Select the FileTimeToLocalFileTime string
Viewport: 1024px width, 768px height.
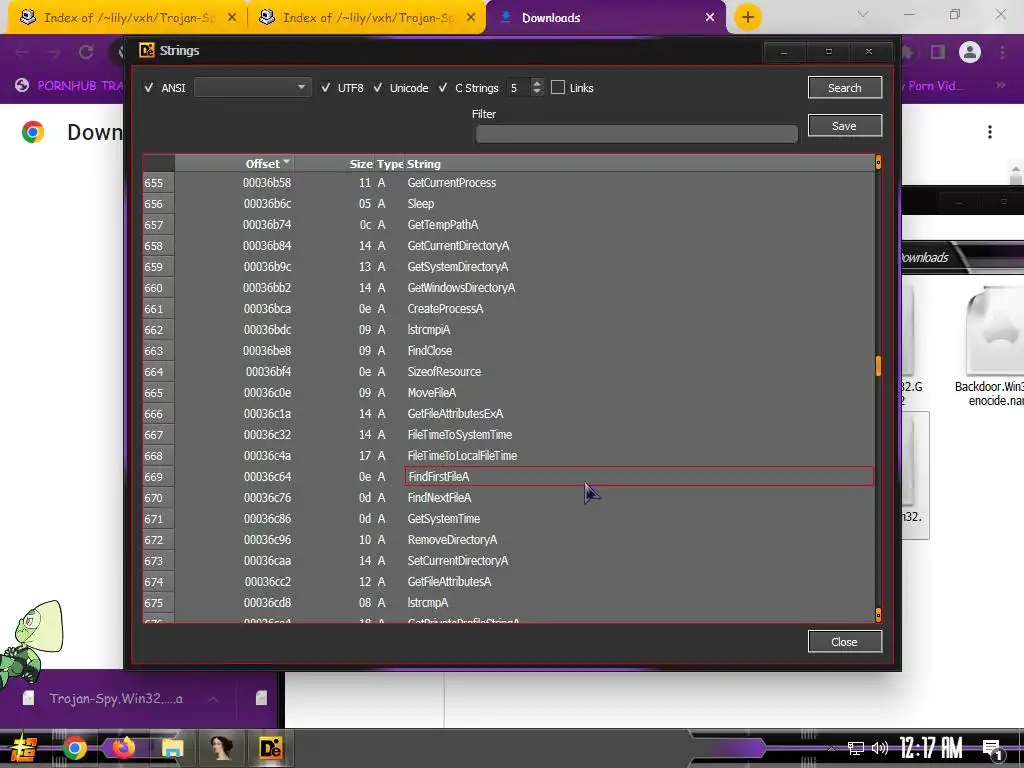[462, 455]
